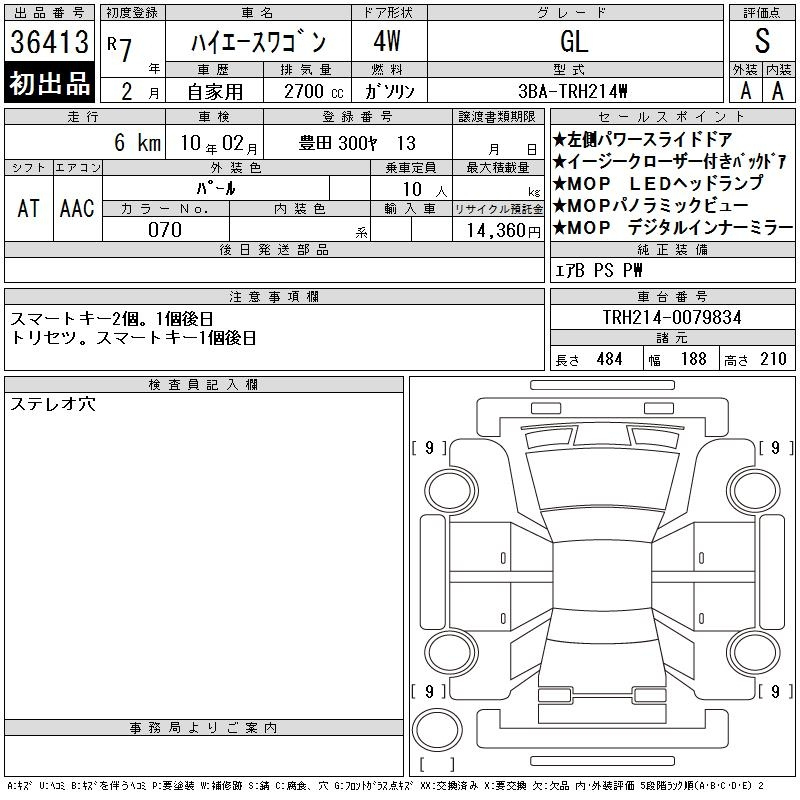Select the lot number 36413
Image resolution: width=800 pixels, height=800 pixels.
tap(50, 43)
